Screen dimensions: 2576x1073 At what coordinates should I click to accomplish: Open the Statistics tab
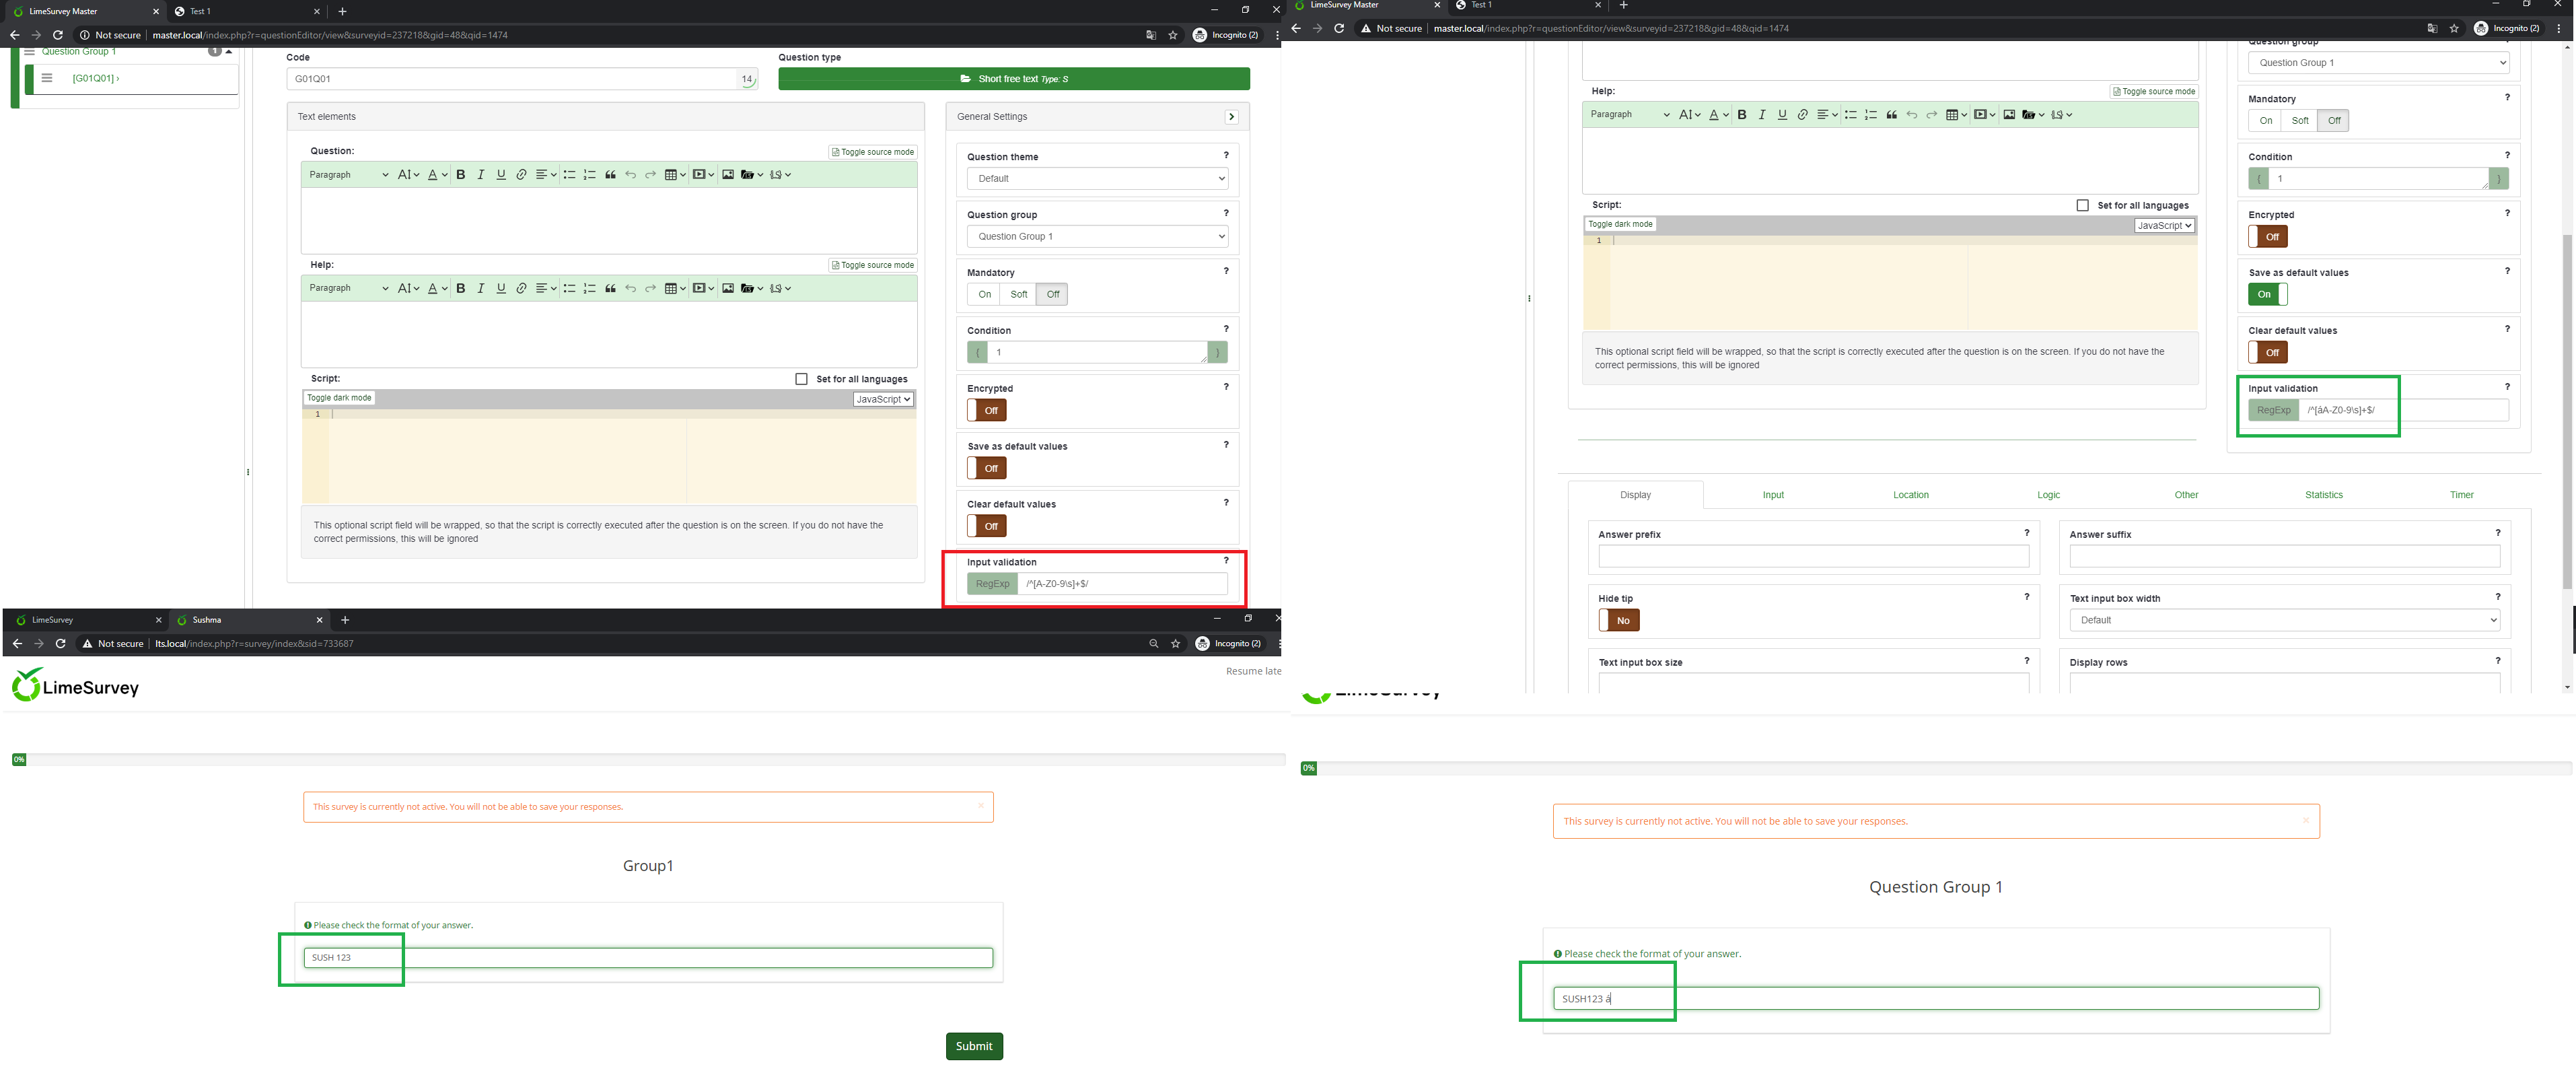tap(2323, 495)
